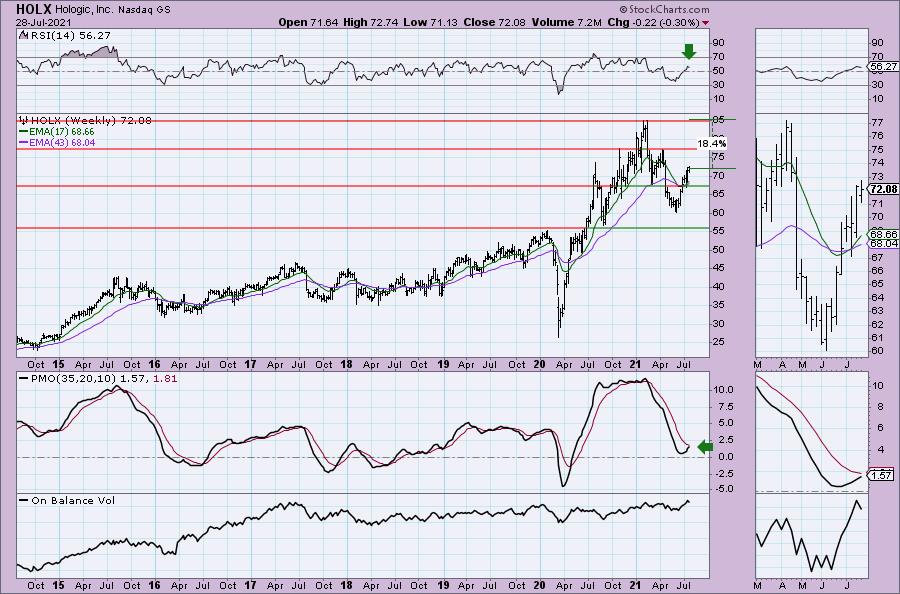Open the StockCharts.com copyright link
Viewport: 900px width, 594px height.
pos(664,9)
